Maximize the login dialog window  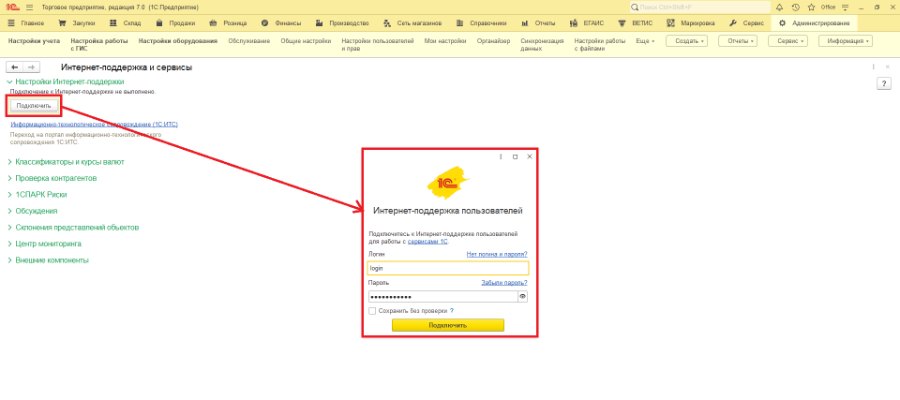click(x=515, y=156)
